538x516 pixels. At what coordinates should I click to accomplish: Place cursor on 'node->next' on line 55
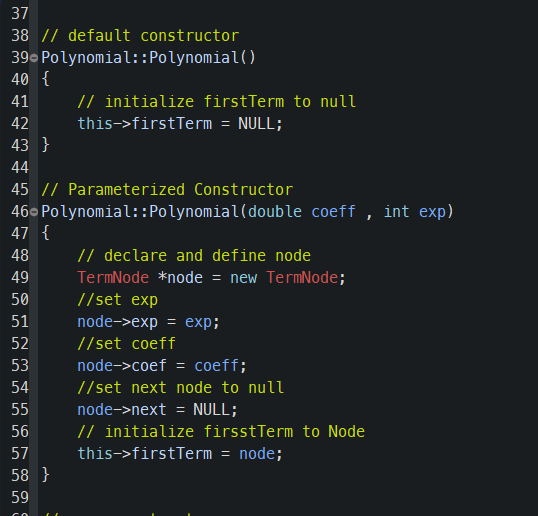122,410
